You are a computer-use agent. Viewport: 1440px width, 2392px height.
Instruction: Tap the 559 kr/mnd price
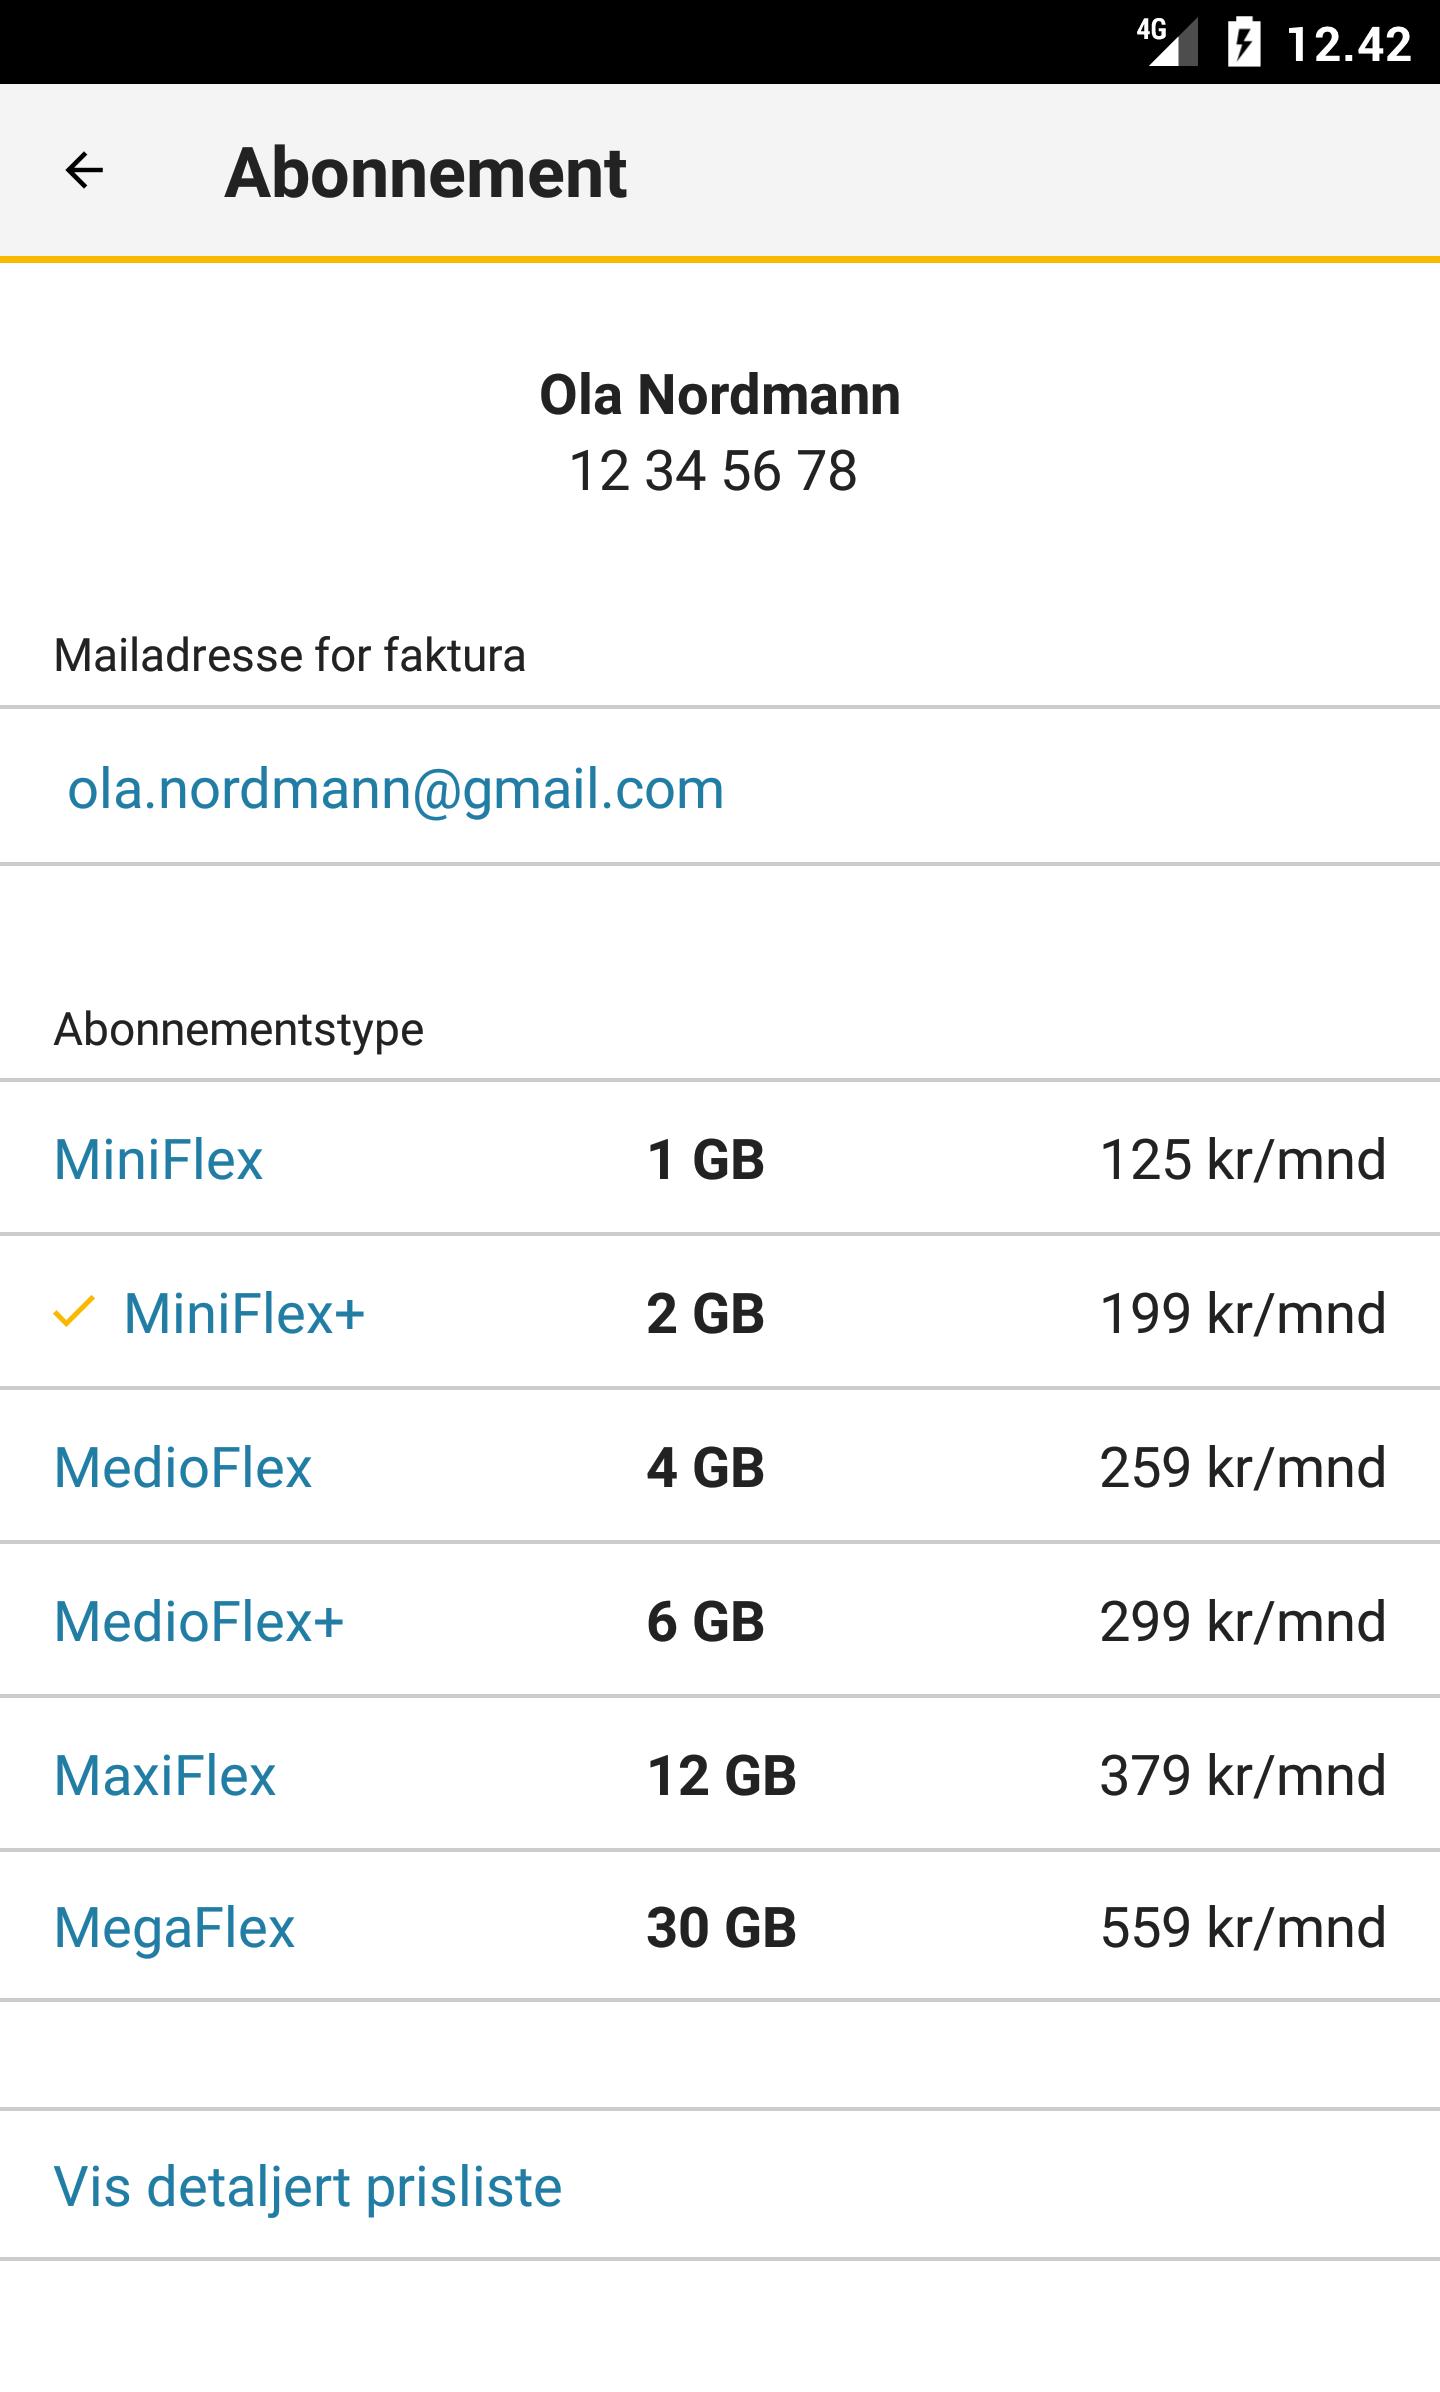1243,1926
